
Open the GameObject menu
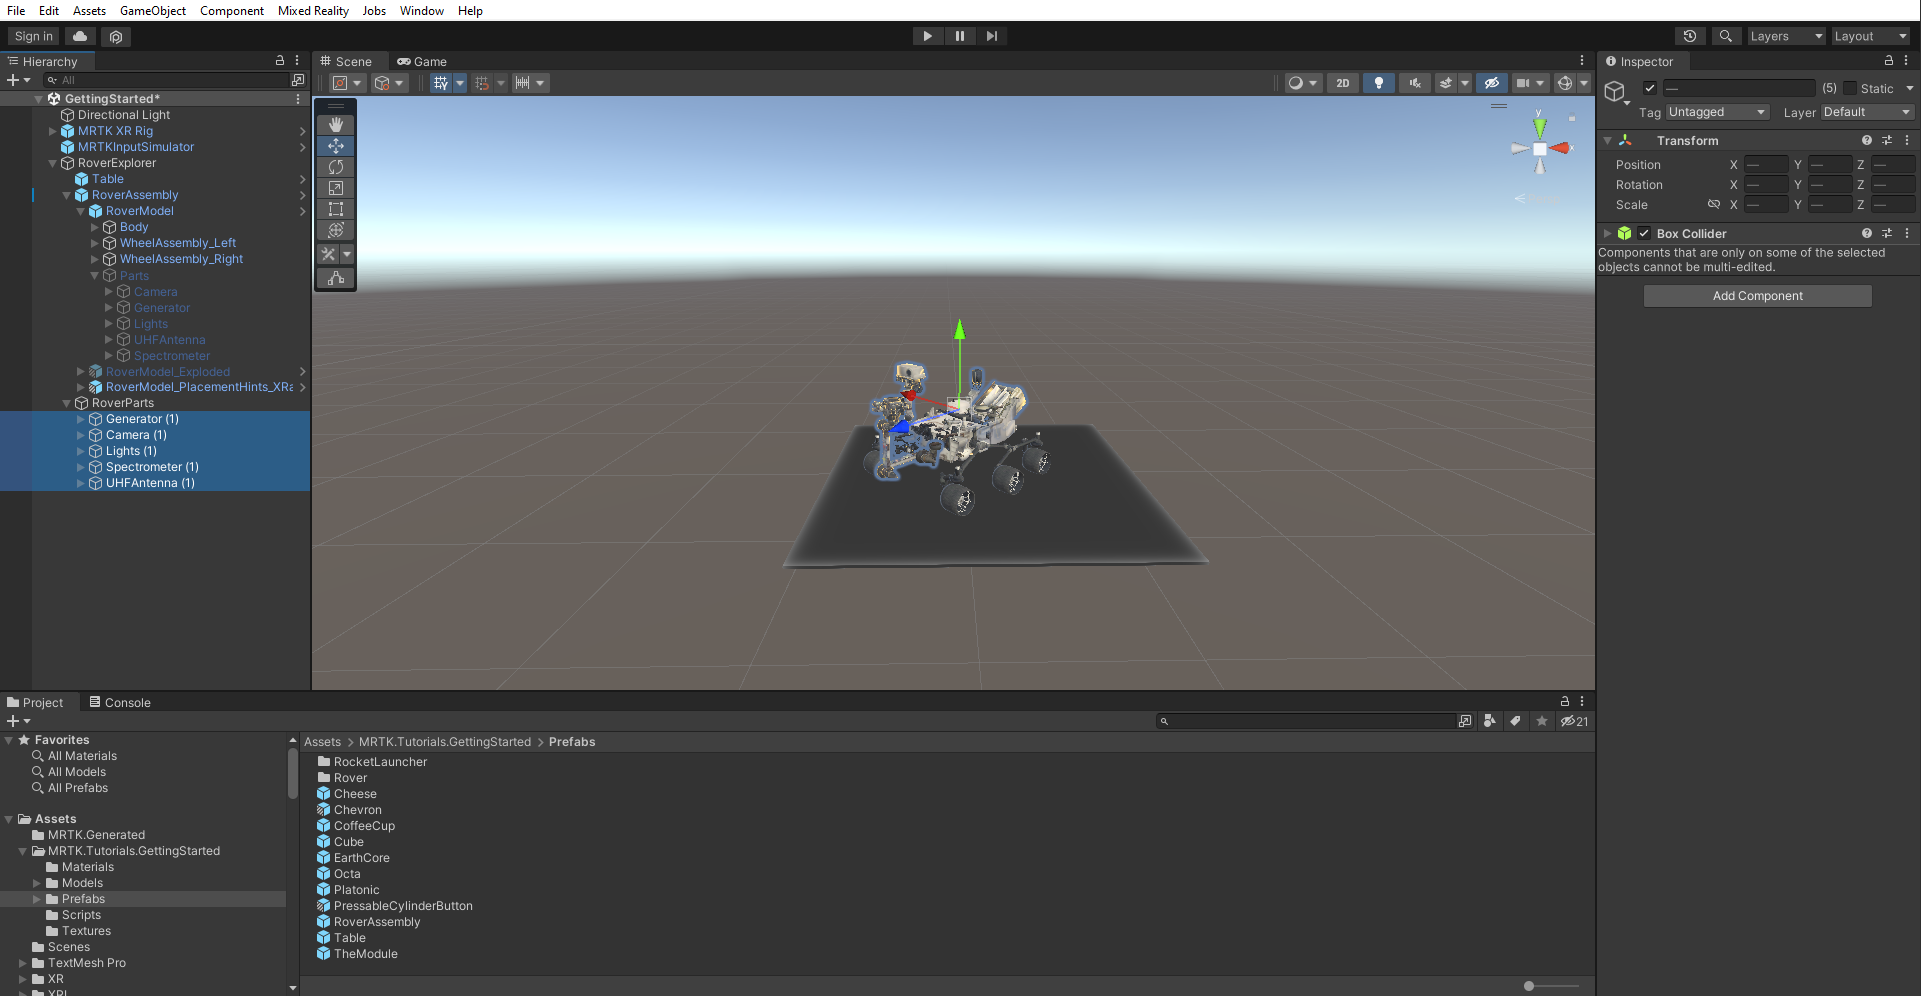pos(153,11)
